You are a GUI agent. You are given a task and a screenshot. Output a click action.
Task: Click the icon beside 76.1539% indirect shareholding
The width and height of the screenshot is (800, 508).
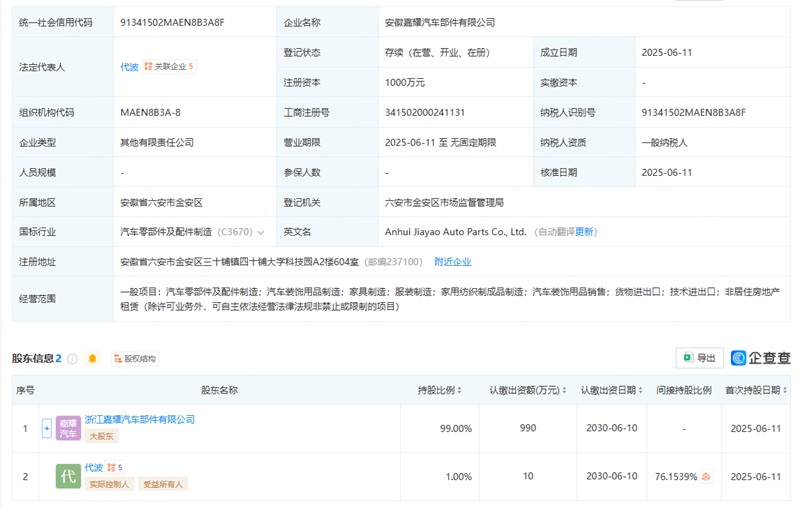pos(706,476)
